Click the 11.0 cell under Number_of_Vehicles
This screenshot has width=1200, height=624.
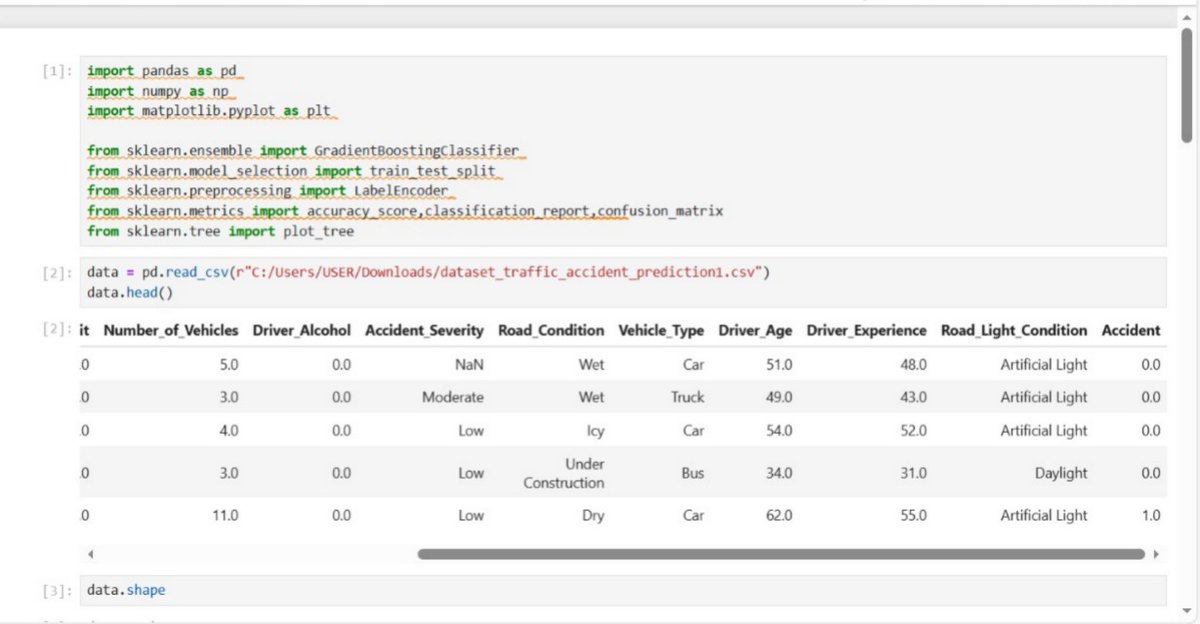[x=225, y=516]
